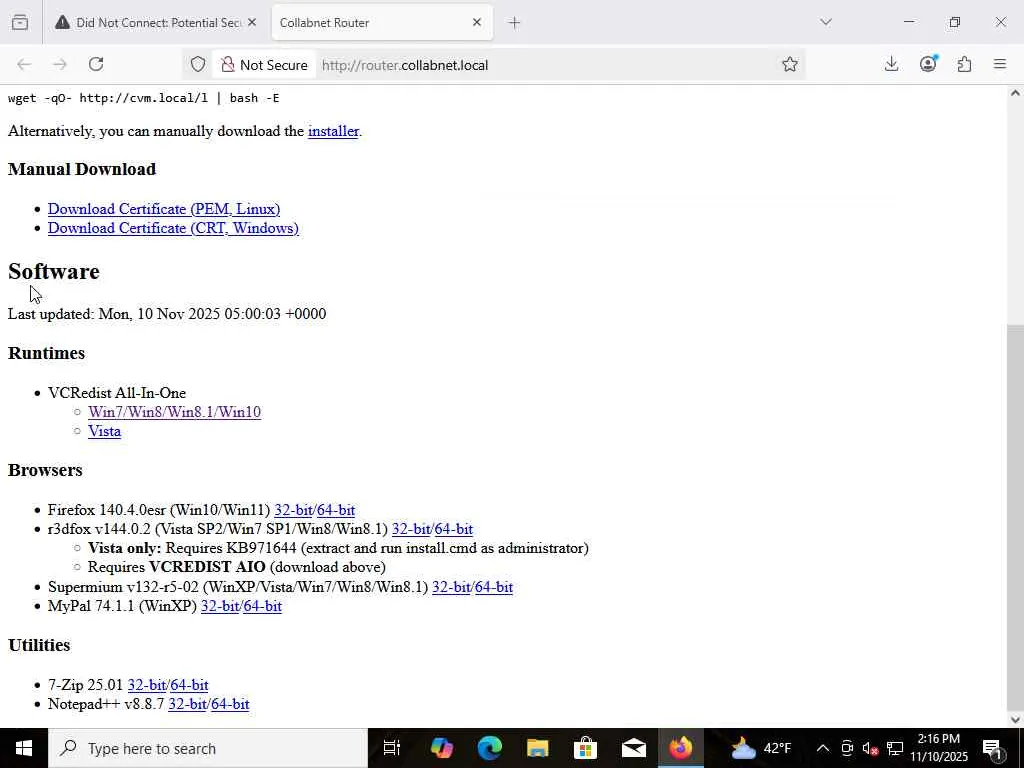This screenshot has width=1024, height=768.
Task: Download Firefox 140.4.0esr 64-bit
Action: point(336,510)
